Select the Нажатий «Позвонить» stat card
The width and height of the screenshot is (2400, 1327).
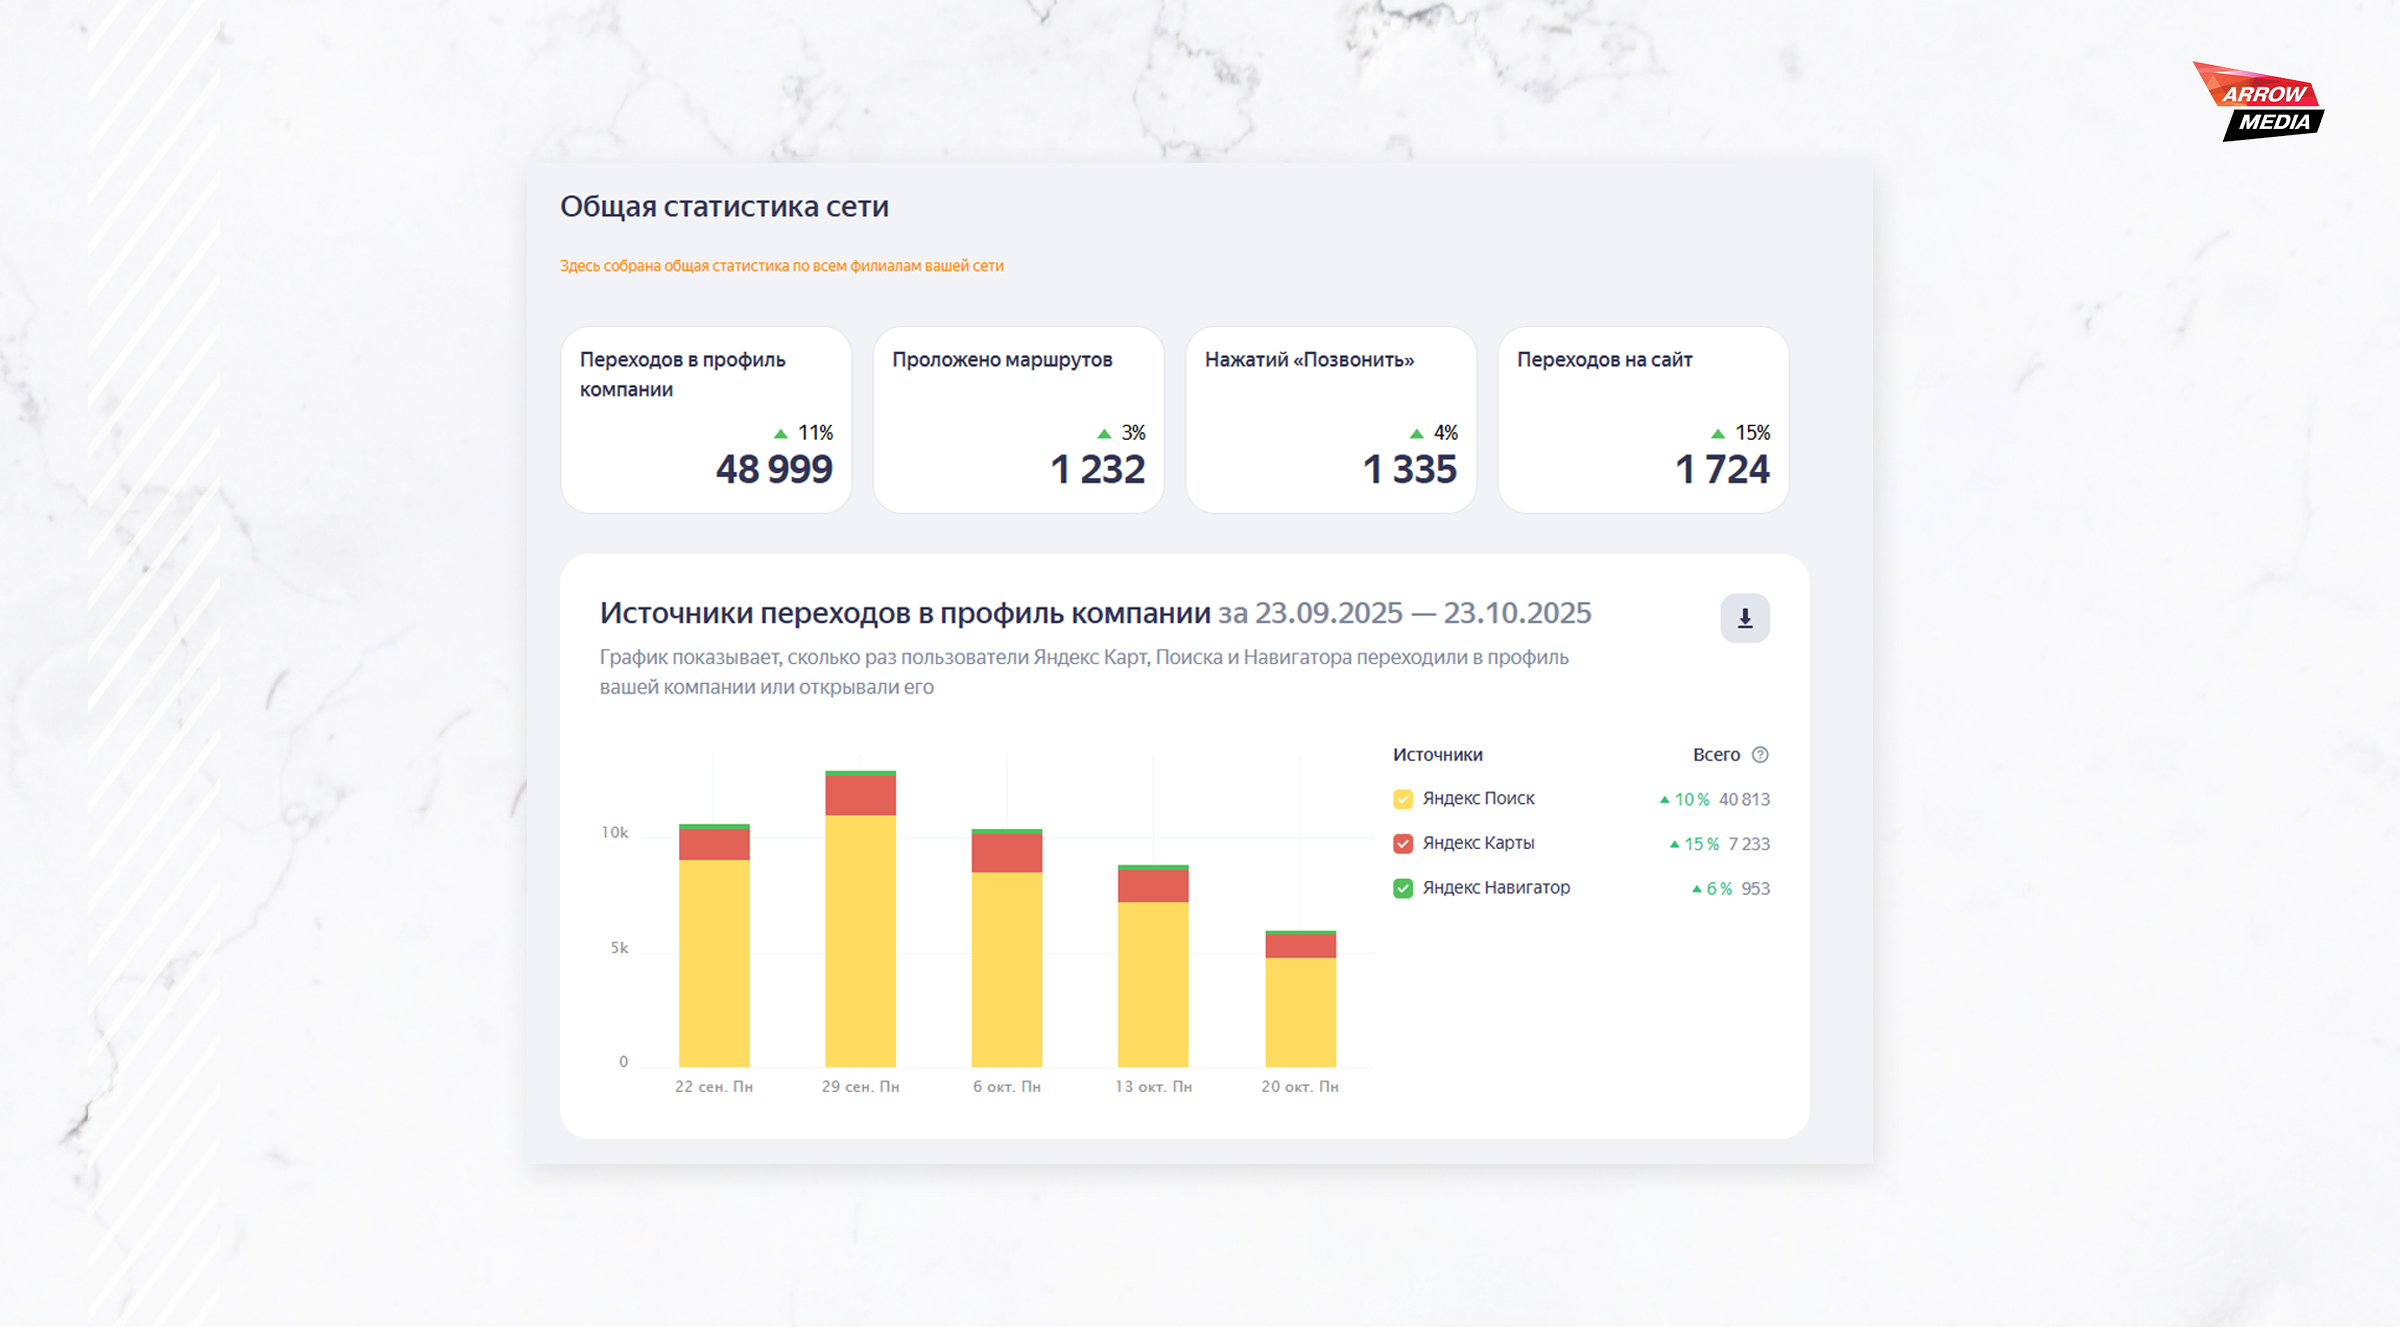(1330, 420)
